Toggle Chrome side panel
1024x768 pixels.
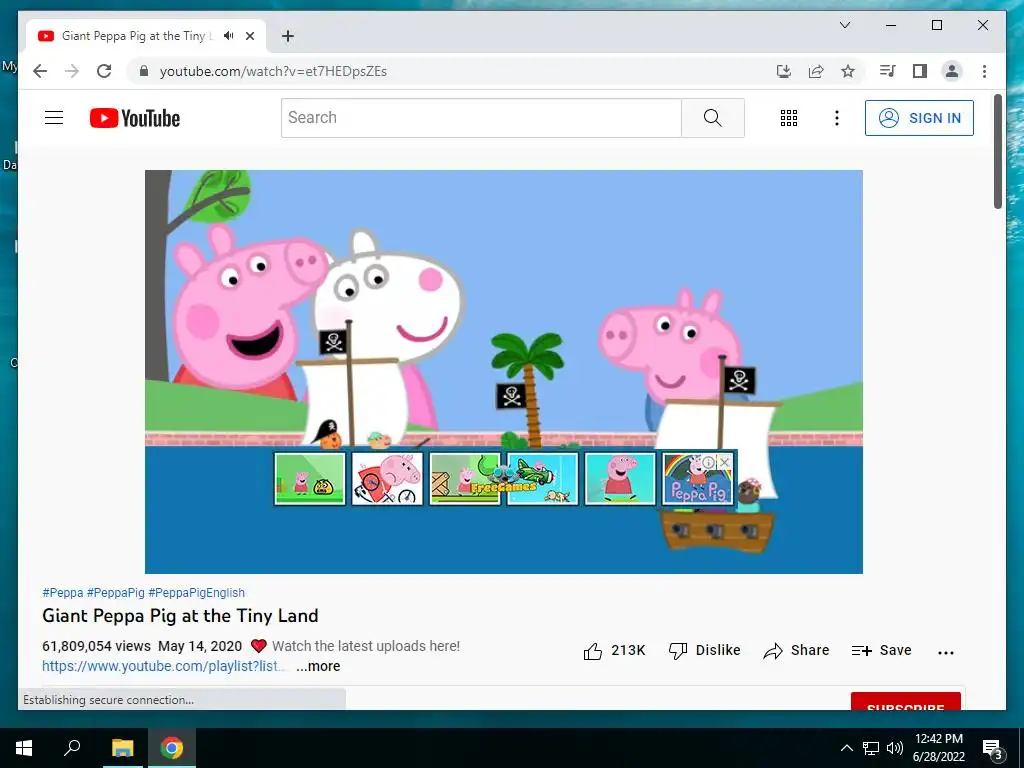[920, 71]
